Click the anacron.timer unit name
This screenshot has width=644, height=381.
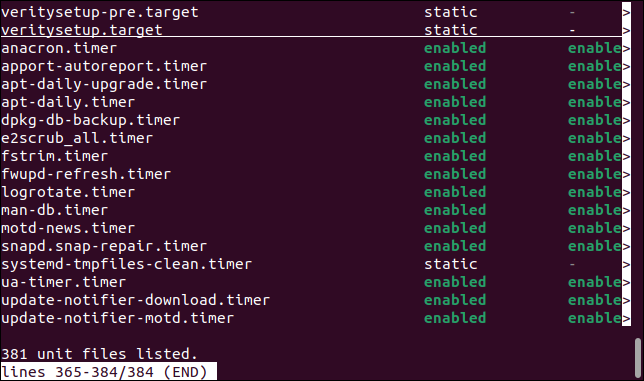[59, 48]
